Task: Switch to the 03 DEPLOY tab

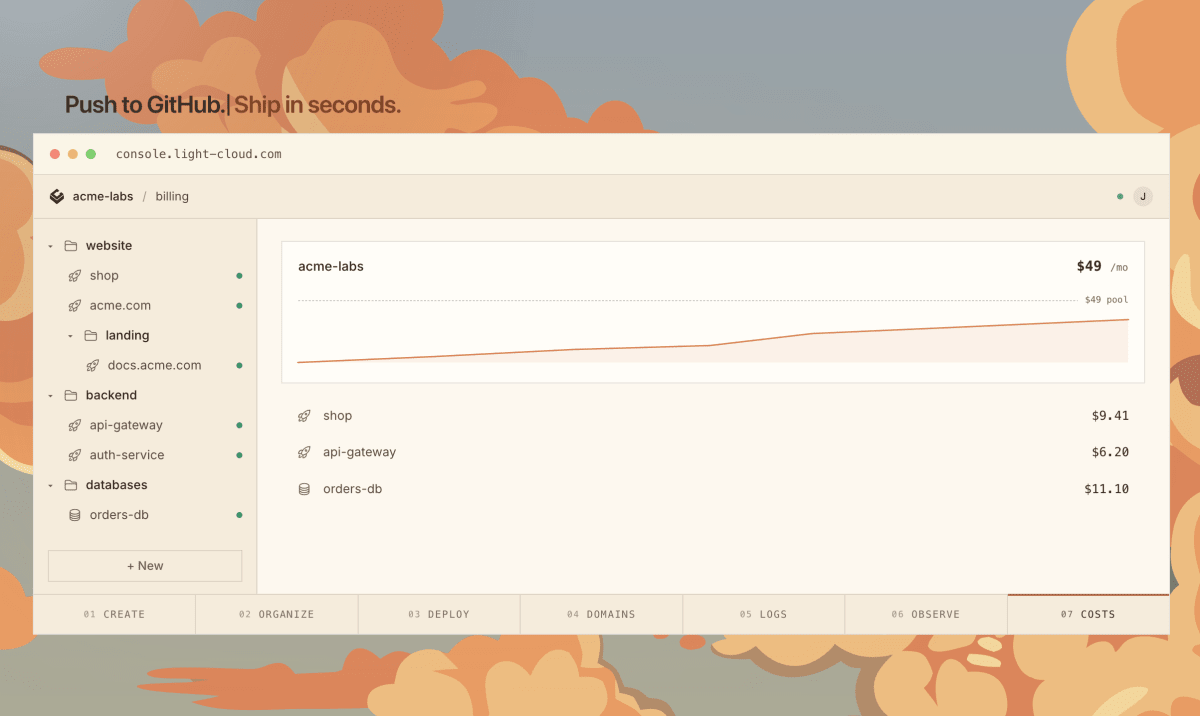Action: 439,614
